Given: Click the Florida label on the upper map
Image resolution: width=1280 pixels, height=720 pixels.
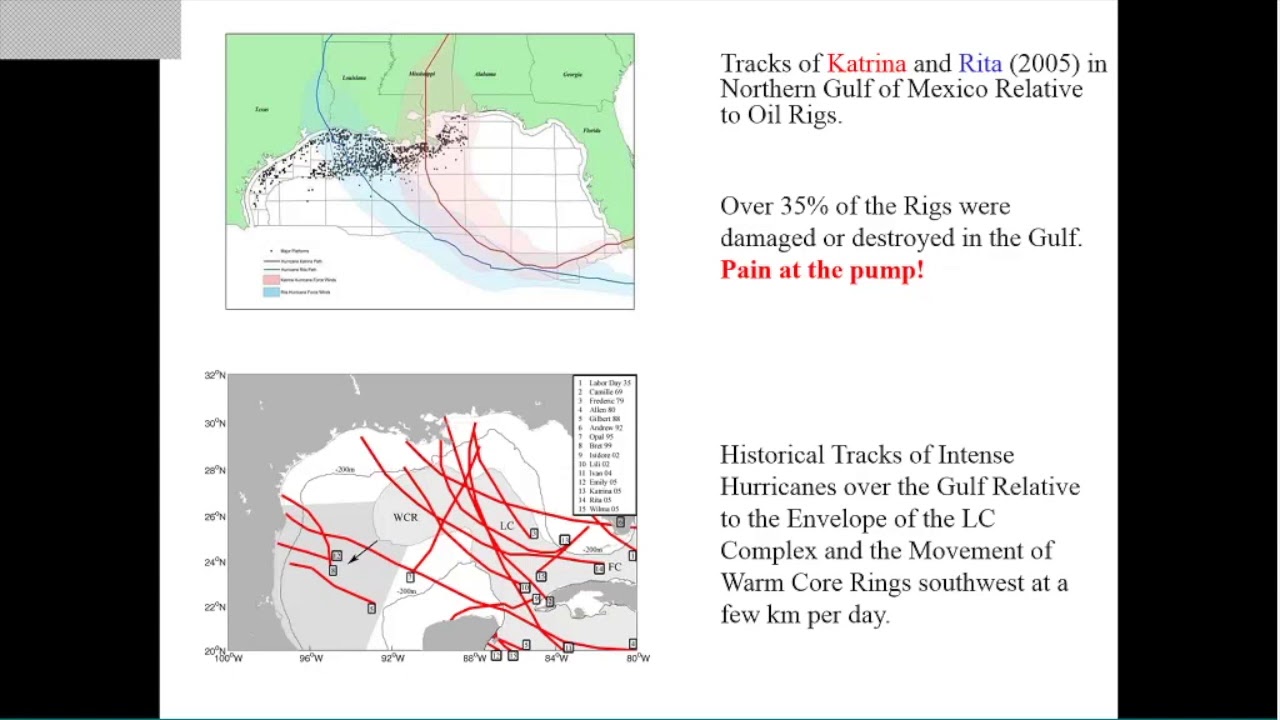Looking at the screenshot, I should coord(592,130).
